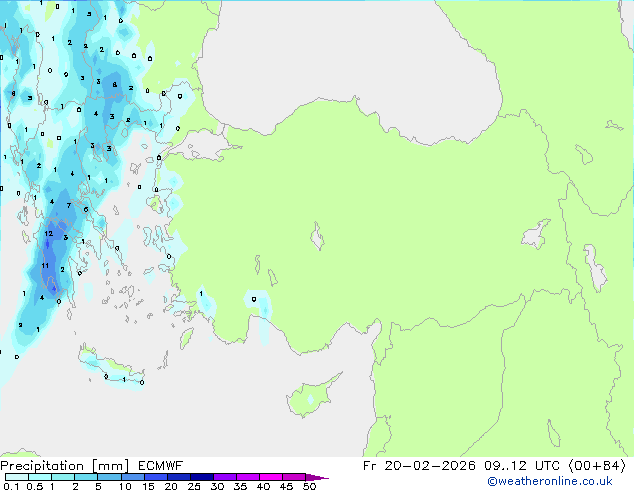This screenshot has width=634, height=490.
Task: Click the 2–5 mm legend color swatch
Action: click(86, 477)
